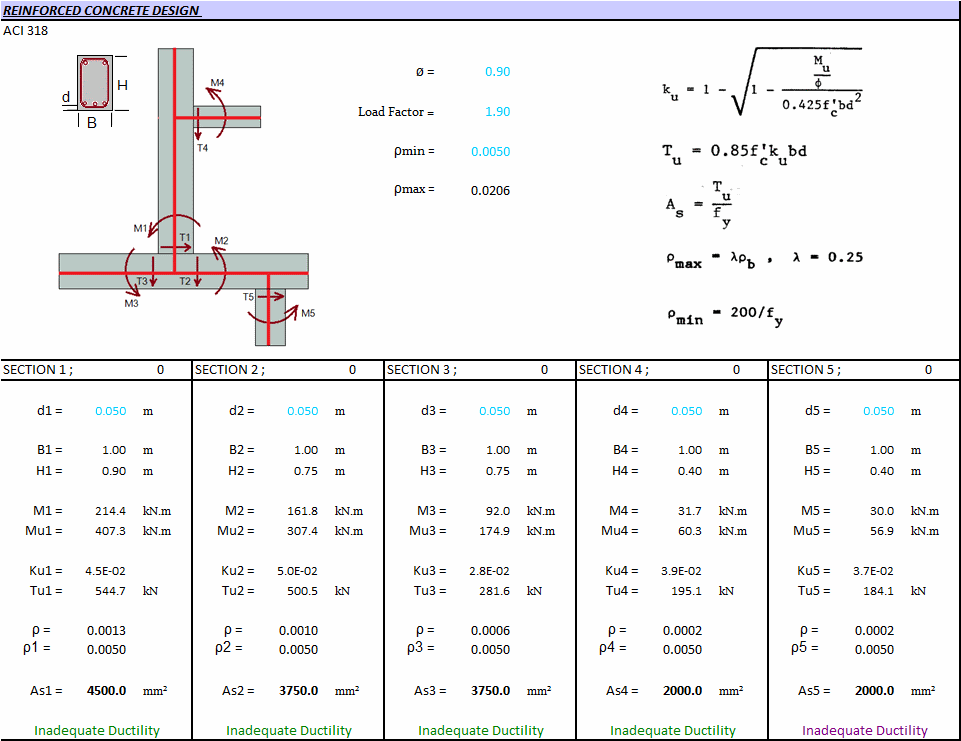Click the H5 value 0.40

[882, 471]
